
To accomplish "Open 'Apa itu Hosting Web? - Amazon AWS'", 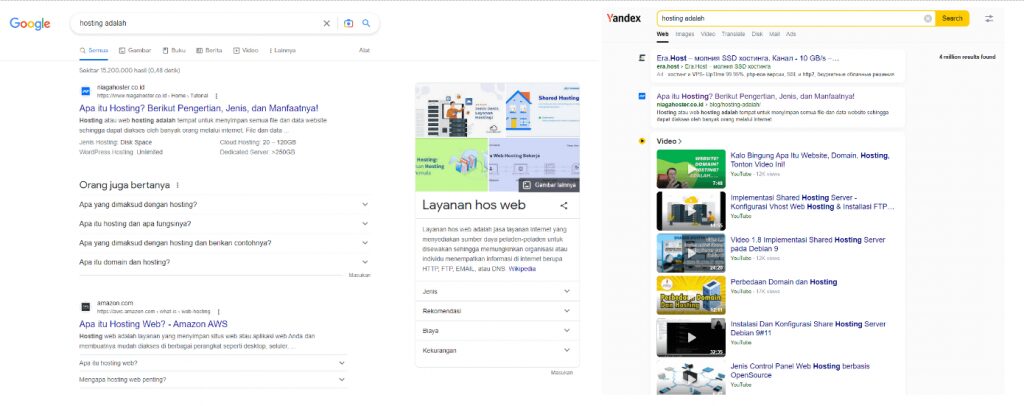I will [x=153, y=324].
